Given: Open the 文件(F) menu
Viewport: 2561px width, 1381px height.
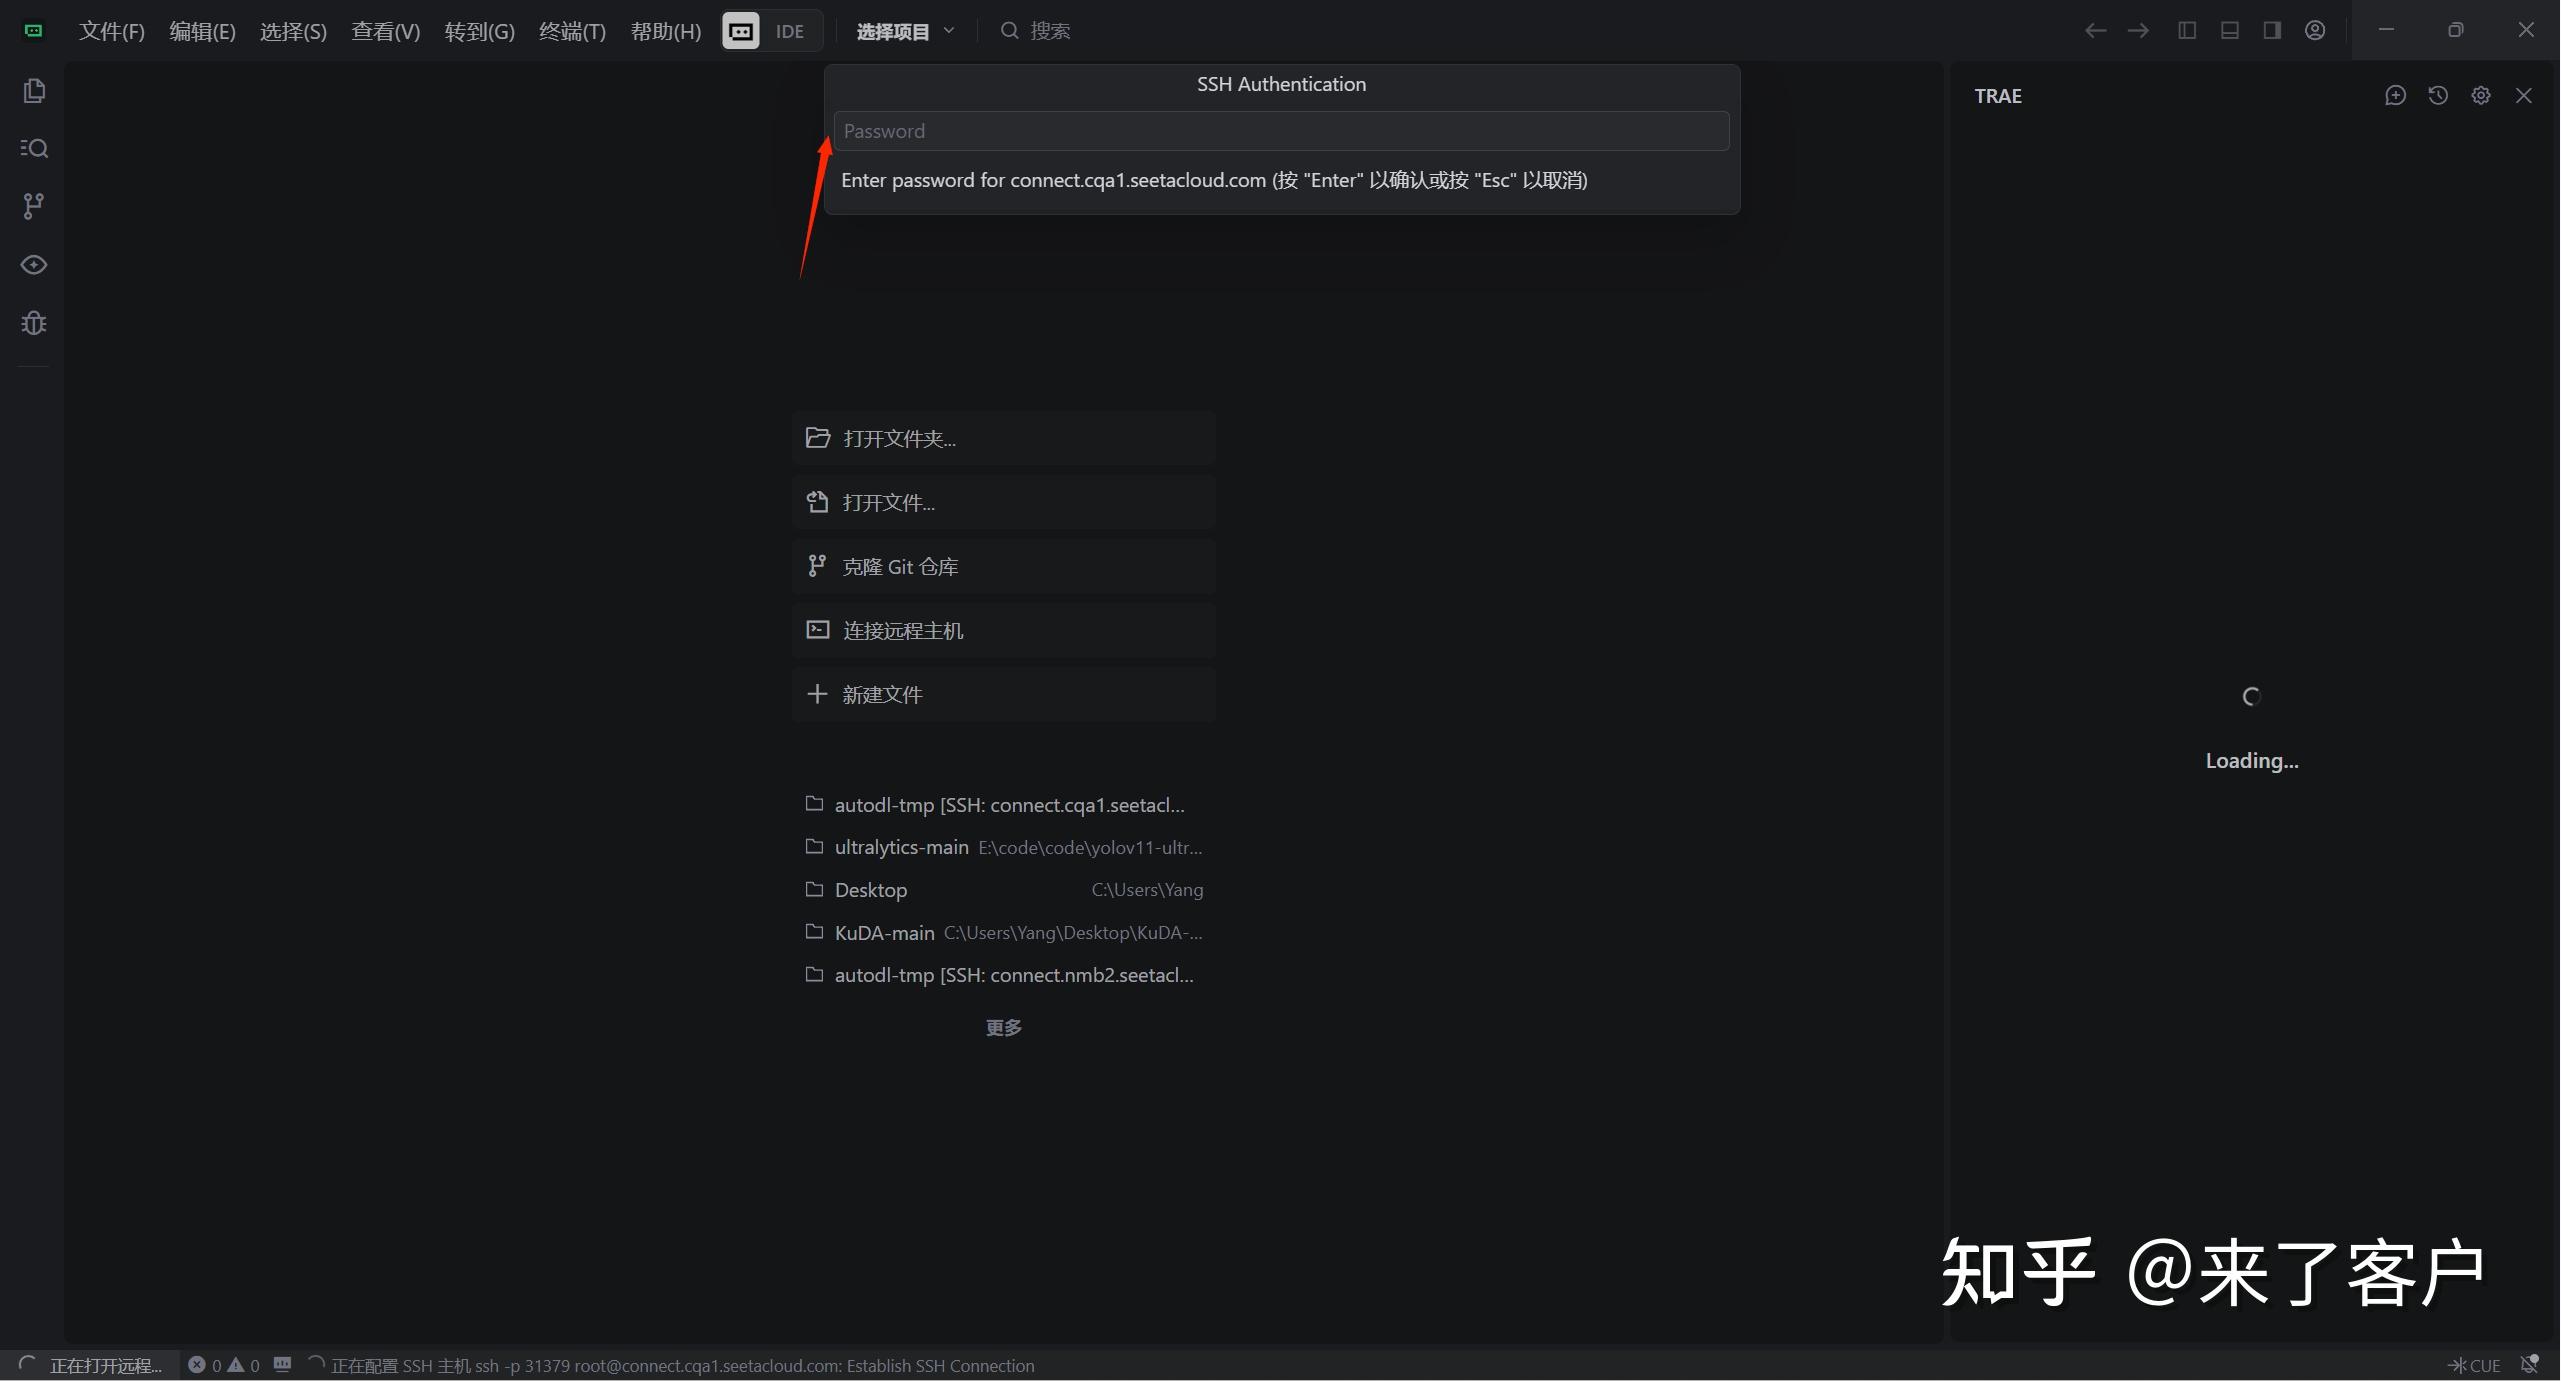Looking at the screenshot, I should (111, 31).
